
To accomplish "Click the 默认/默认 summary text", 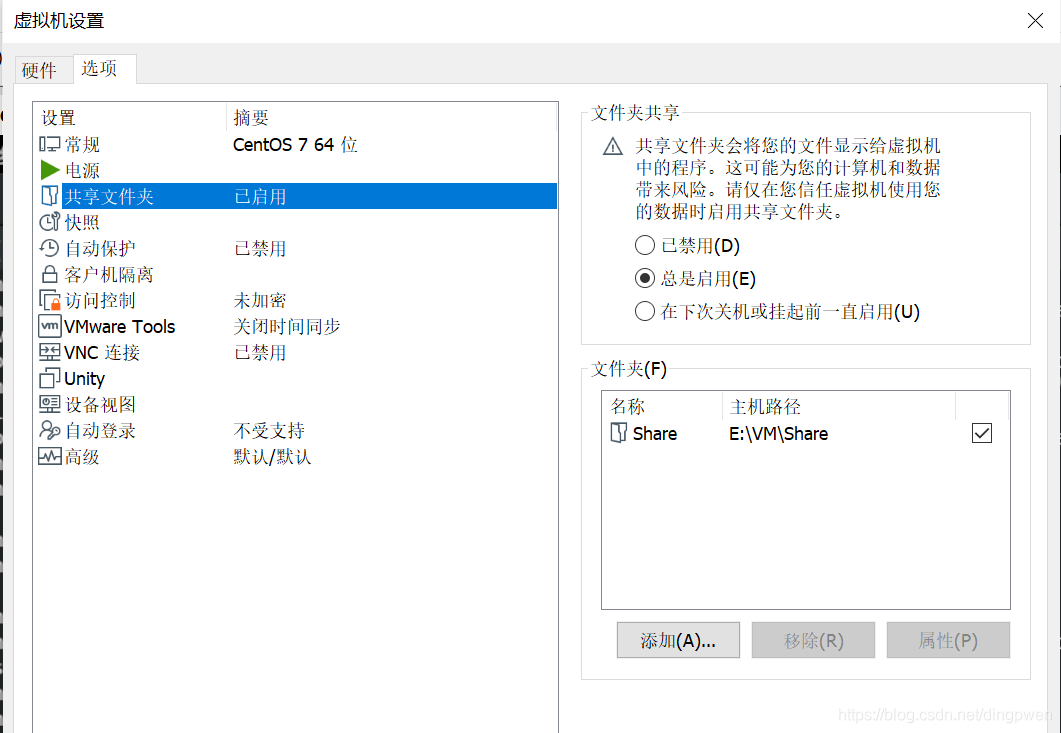I will (272, 457).
